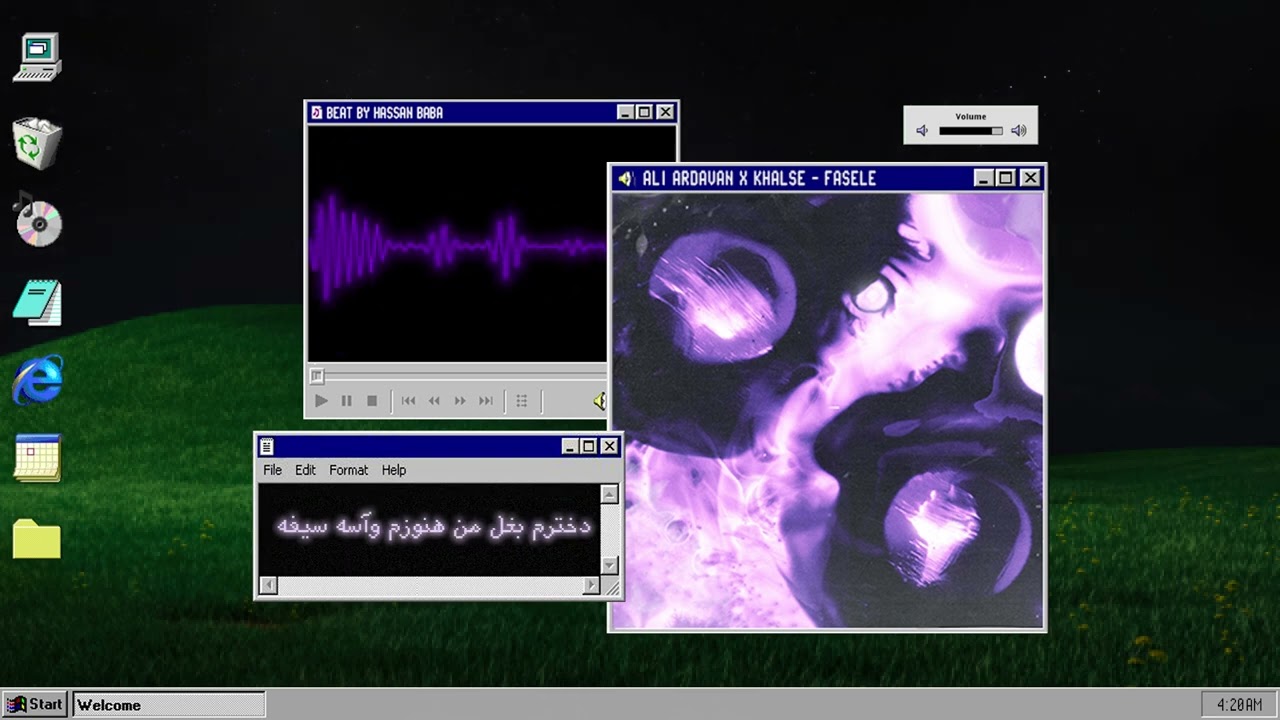Click the seek bar handle in media player
The image size is (1280, 720).
[317, 376]
